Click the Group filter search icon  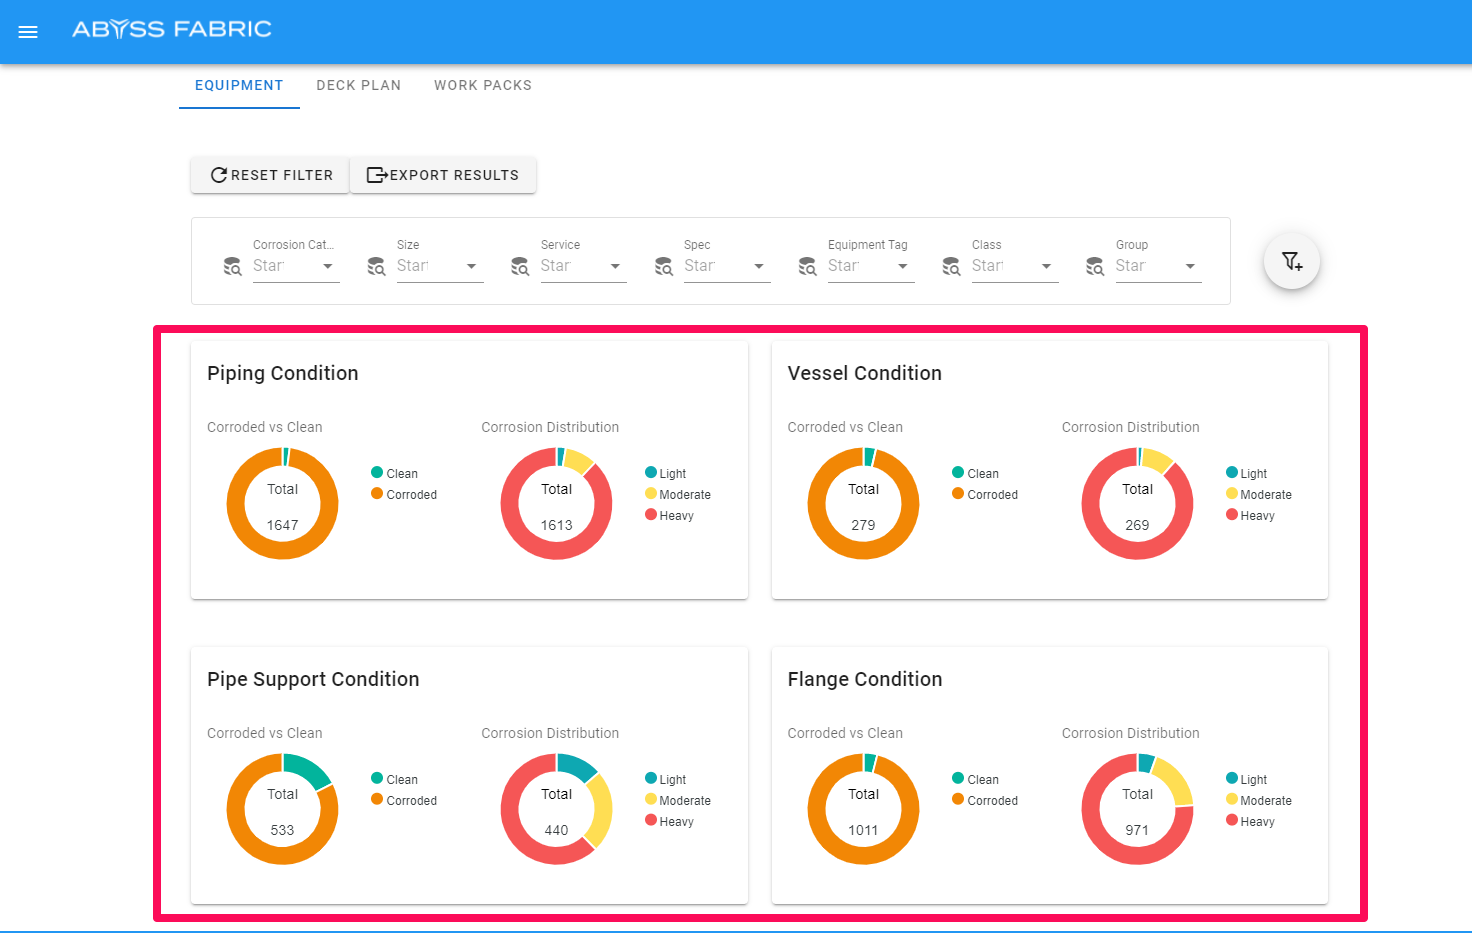click(1095, 267)
